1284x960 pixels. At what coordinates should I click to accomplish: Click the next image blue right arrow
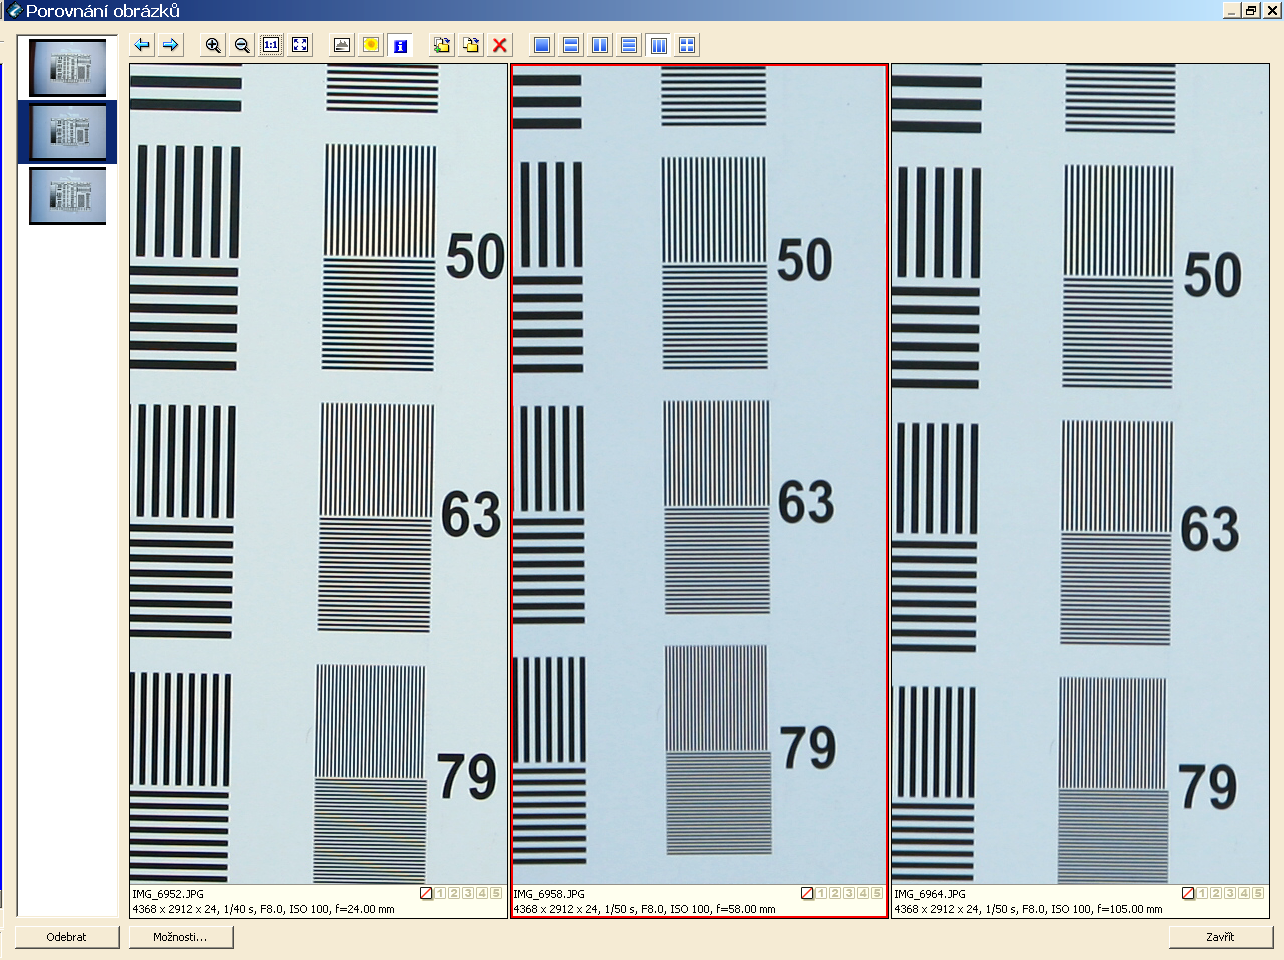[171, 45]
